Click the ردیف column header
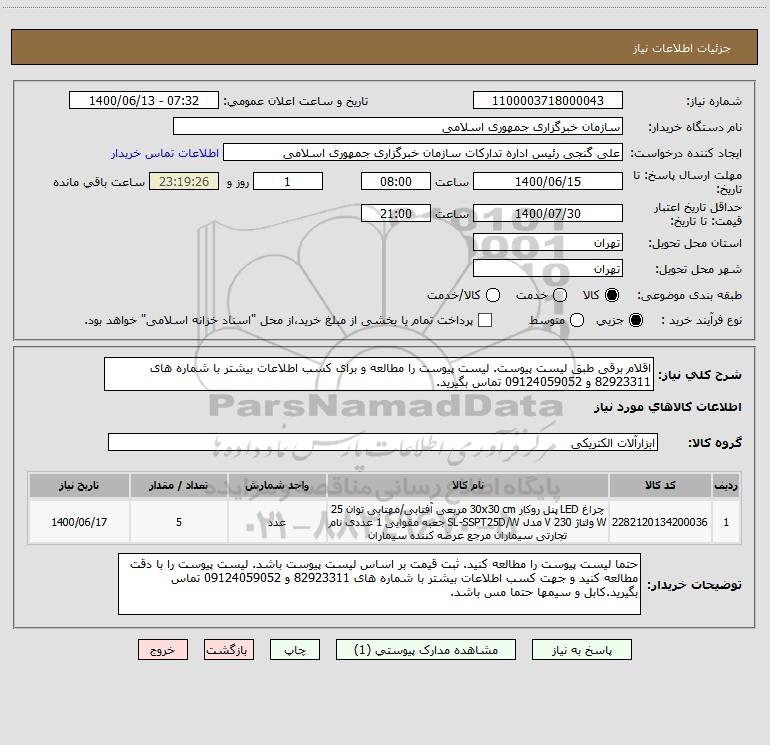 click(x=726, y=485)
